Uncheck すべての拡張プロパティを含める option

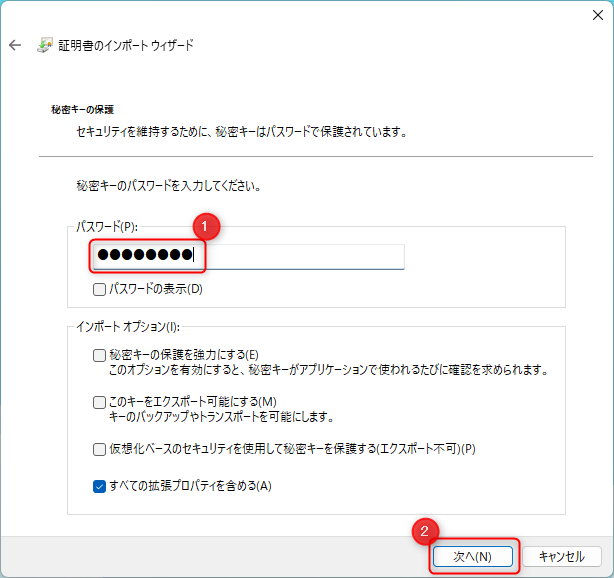[99, 487]
